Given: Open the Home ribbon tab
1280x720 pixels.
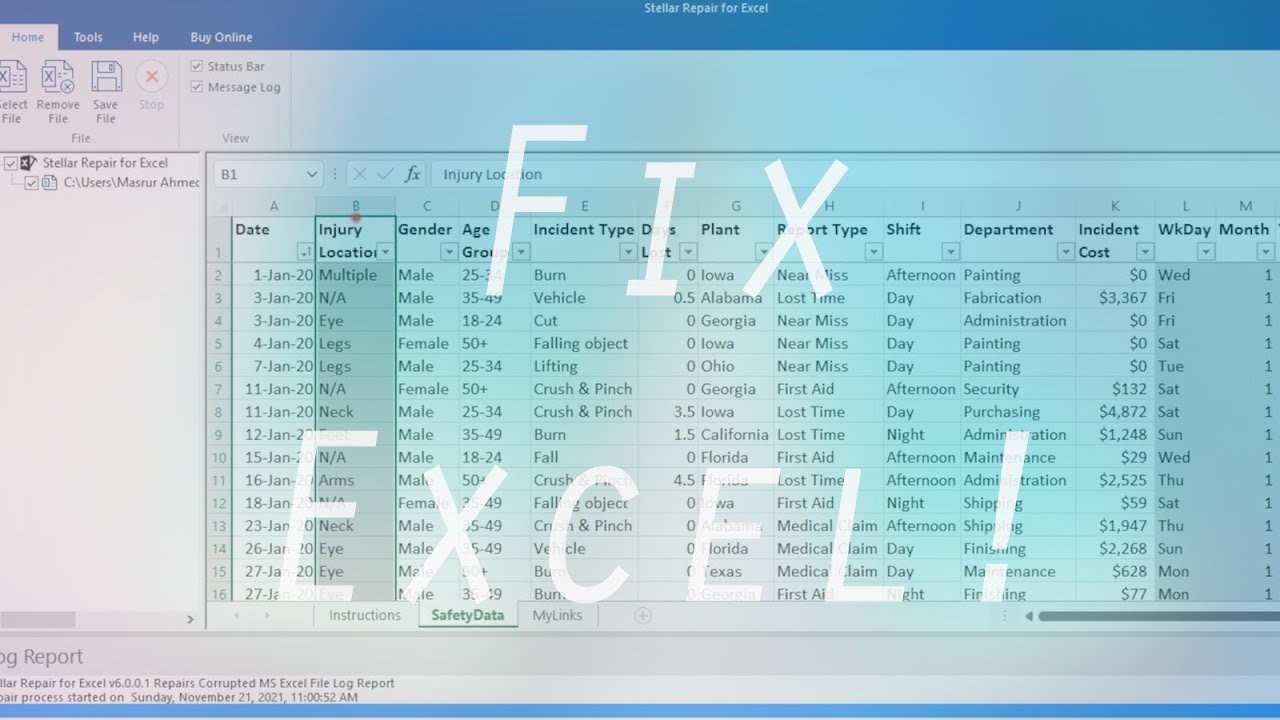Looking at the screenshot, I should tap(28, 37).
